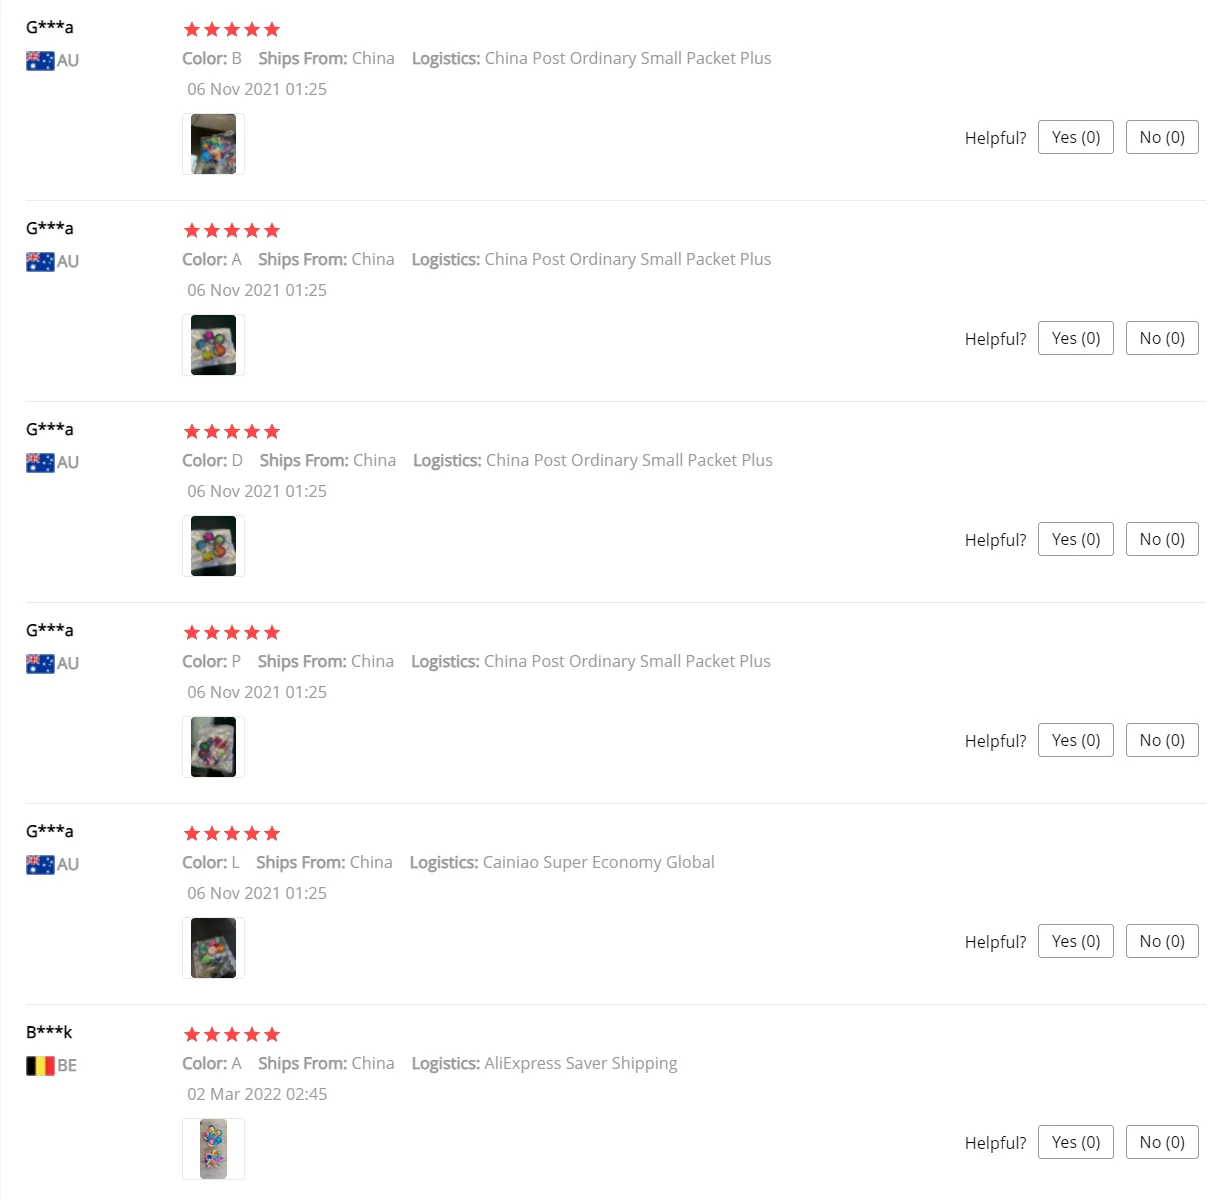This screenshot has width=1228, height=1200.
Task: Open the photo thumbnail in Color B review
Action: point(214,144)
